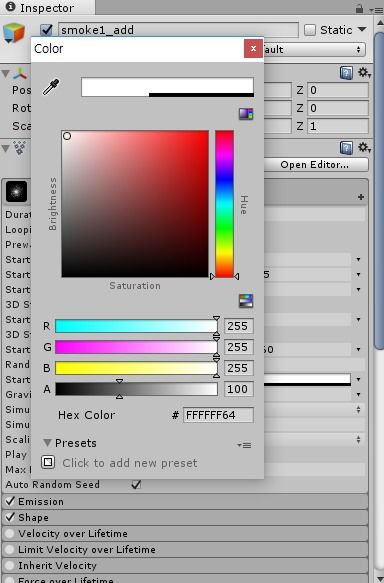Screen dimensions: 384x583
Task: Adjust the Alpha channel slider
Action: [136, 389]
